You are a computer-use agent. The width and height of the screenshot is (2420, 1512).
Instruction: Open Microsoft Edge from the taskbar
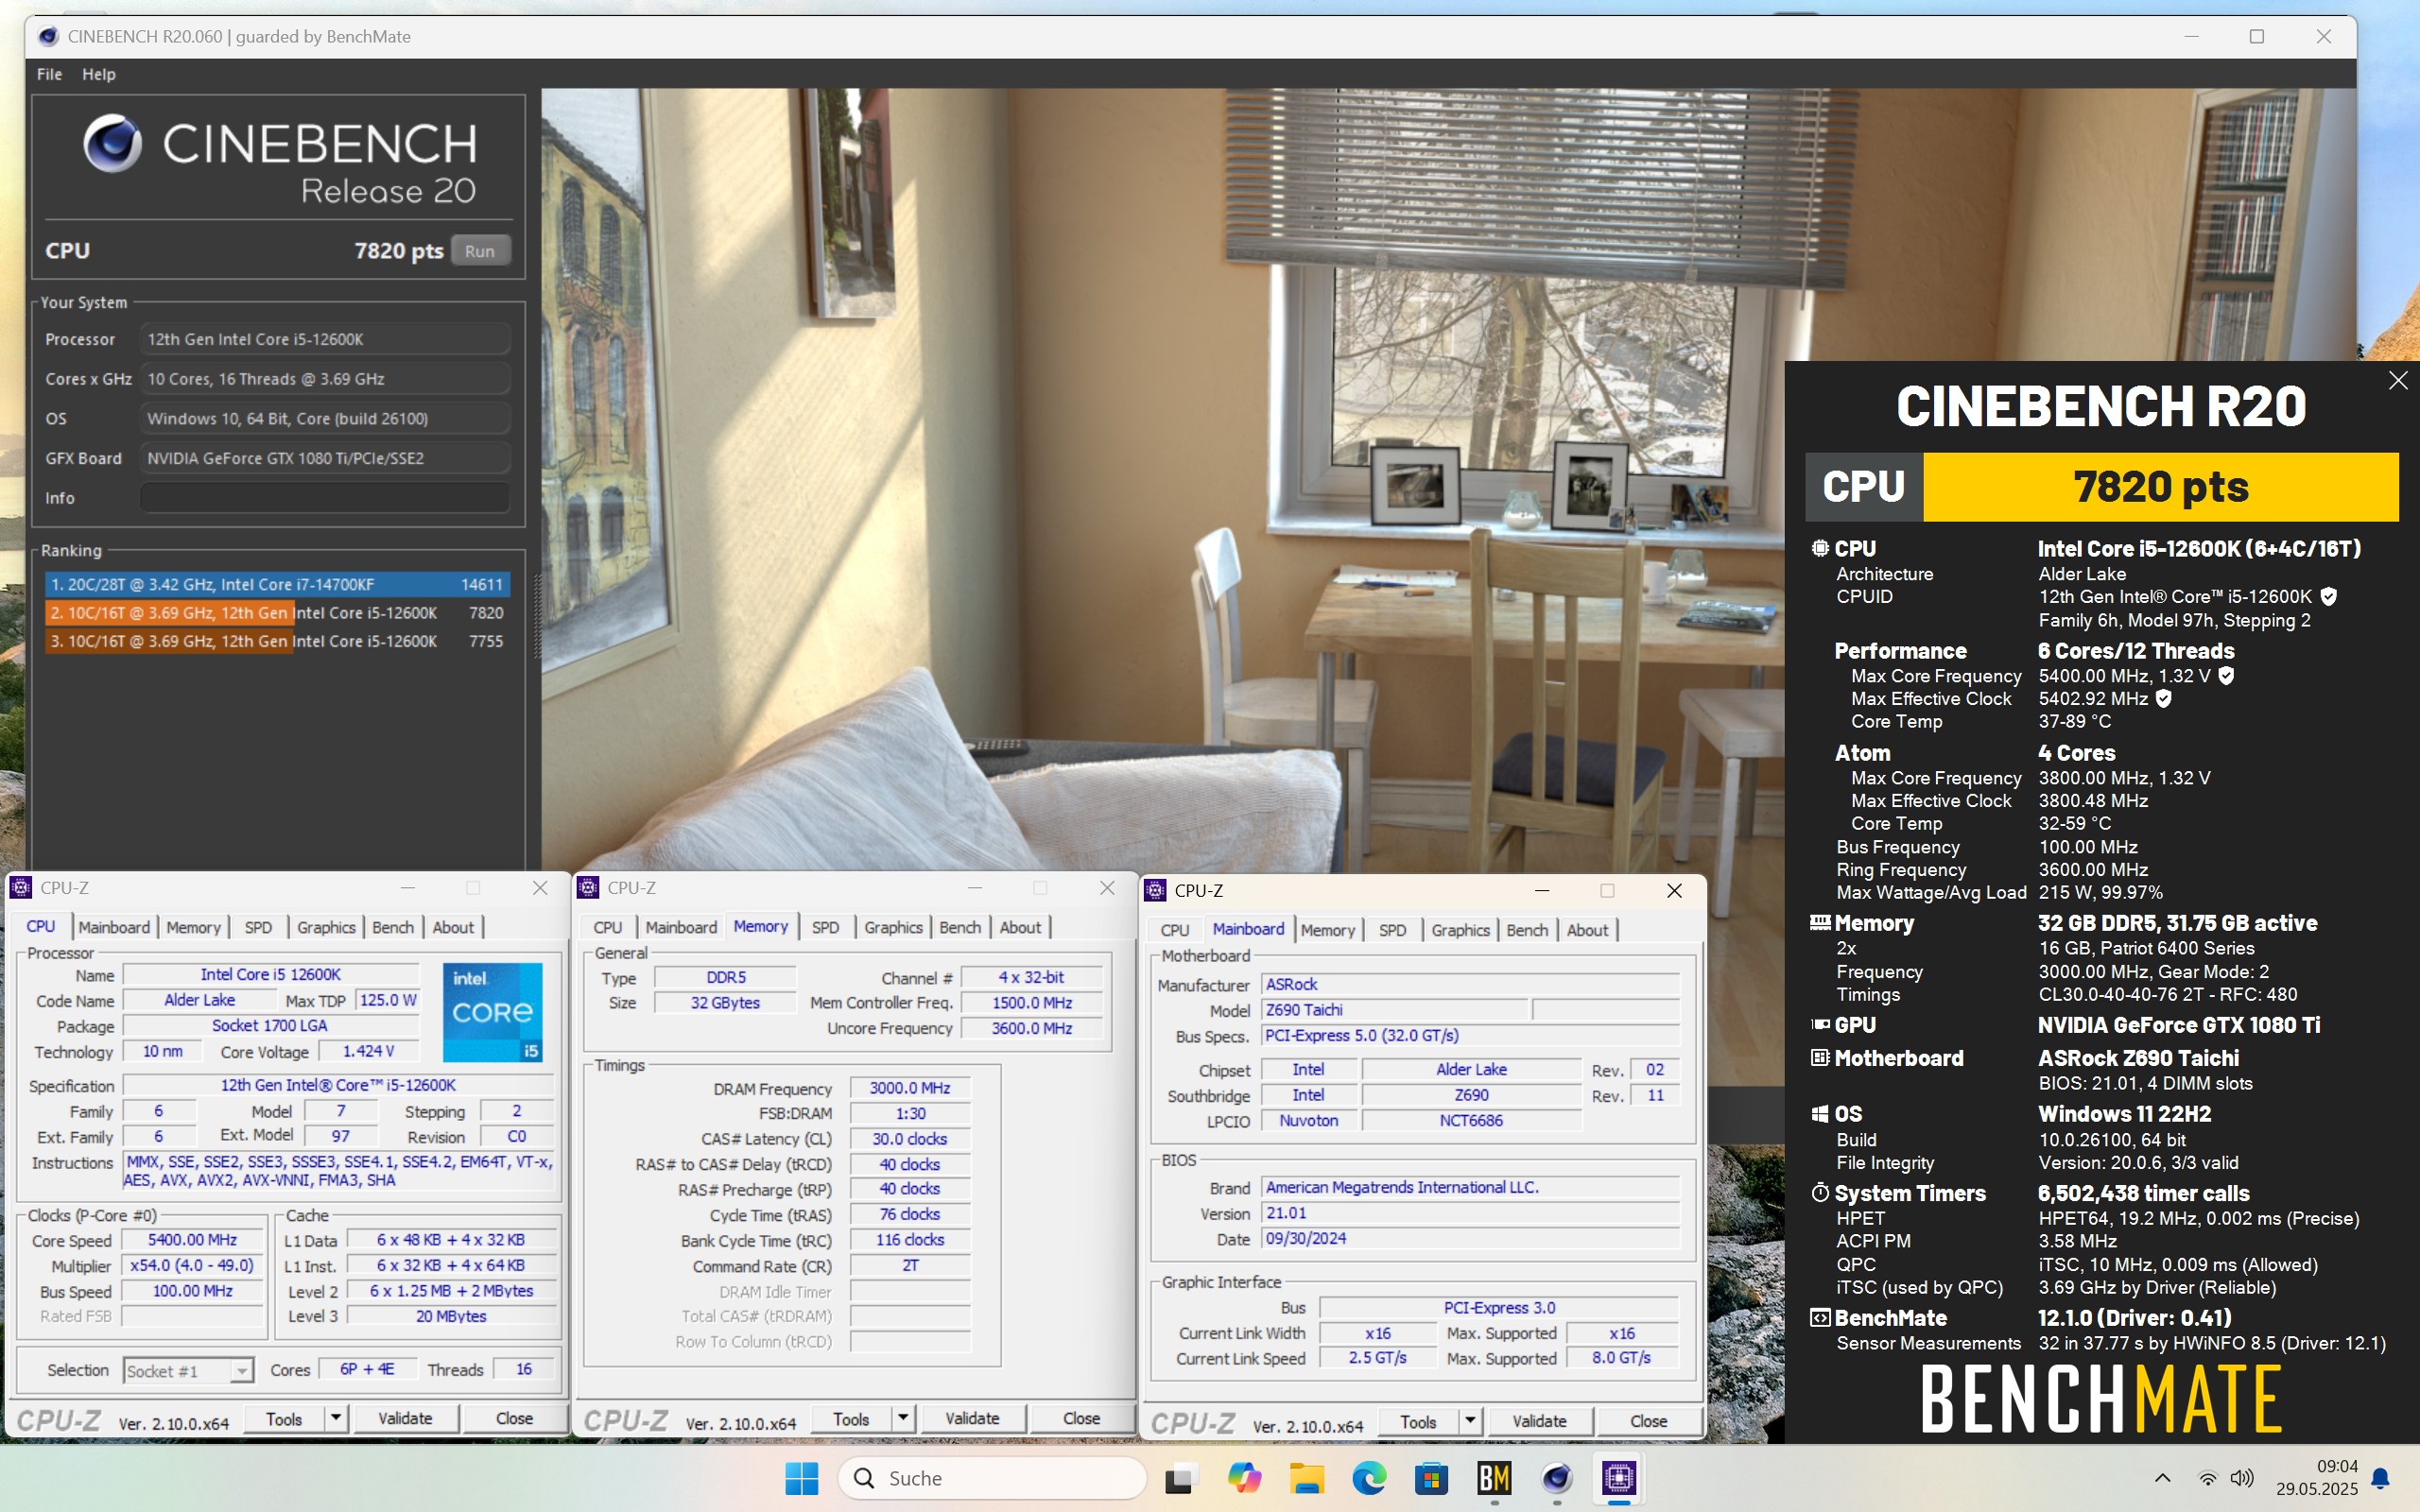tap(1369, 1478)
